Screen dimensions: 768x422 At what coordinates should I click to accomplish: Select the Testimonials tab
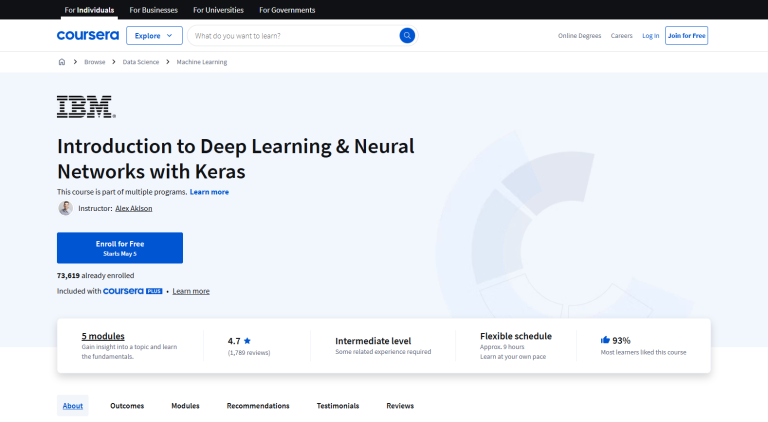(338, 405)
